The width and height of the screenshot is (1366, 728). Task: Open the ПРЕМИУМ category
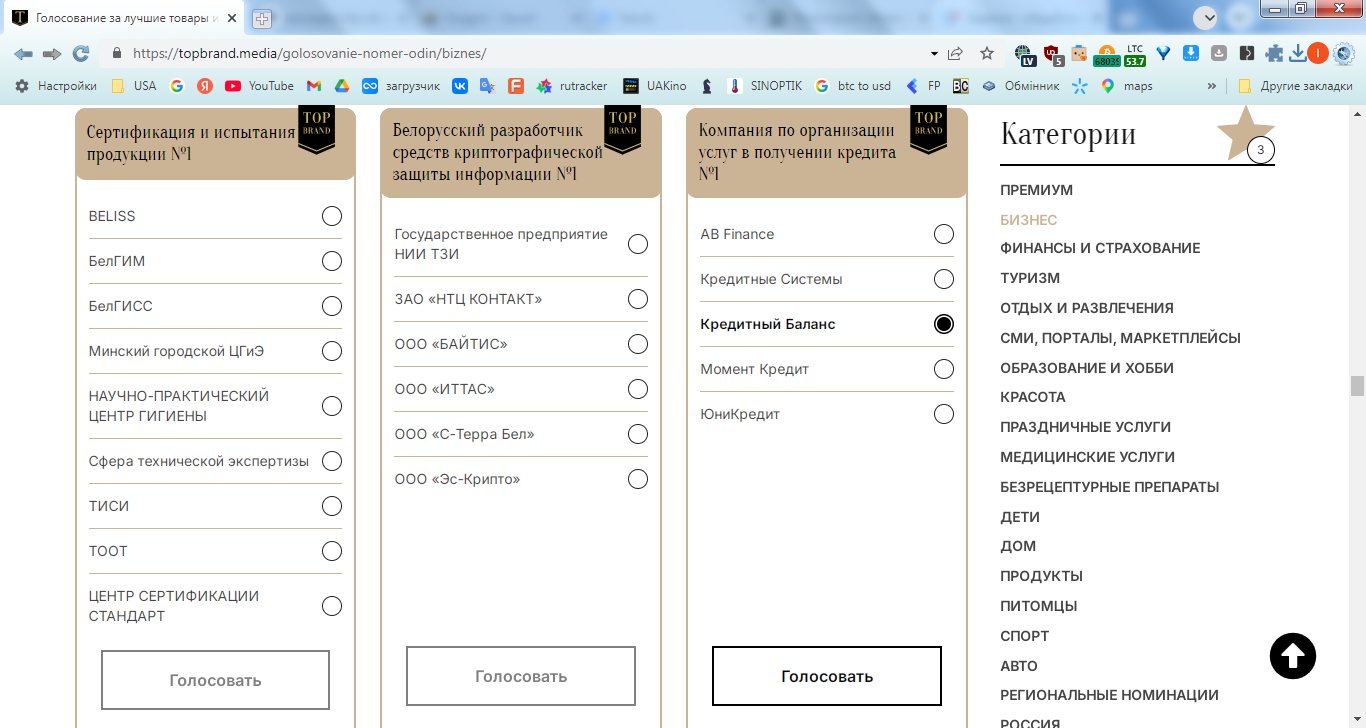[x=1036, y=190]
